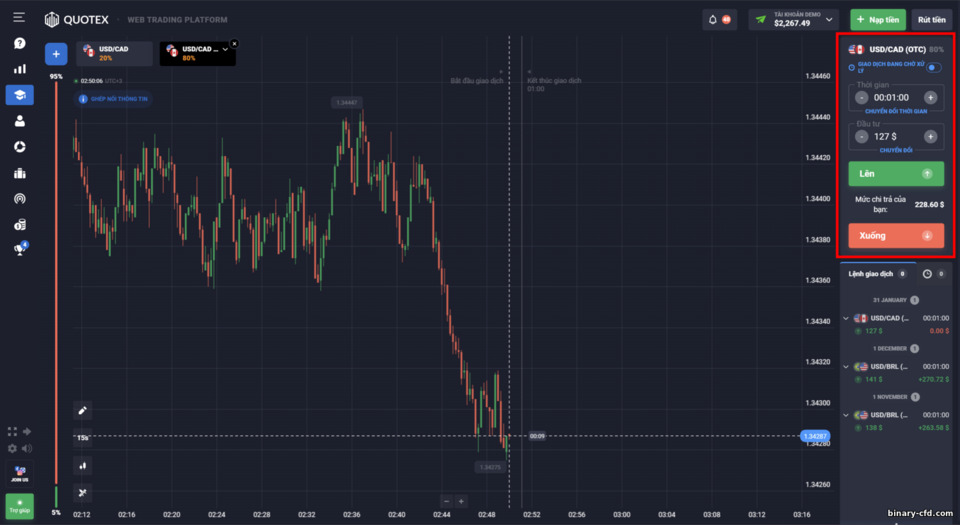The height and width of the screenshot is (525, 960).
Task: Open the chart indicators tool icon
Action: tap(83, 492)
